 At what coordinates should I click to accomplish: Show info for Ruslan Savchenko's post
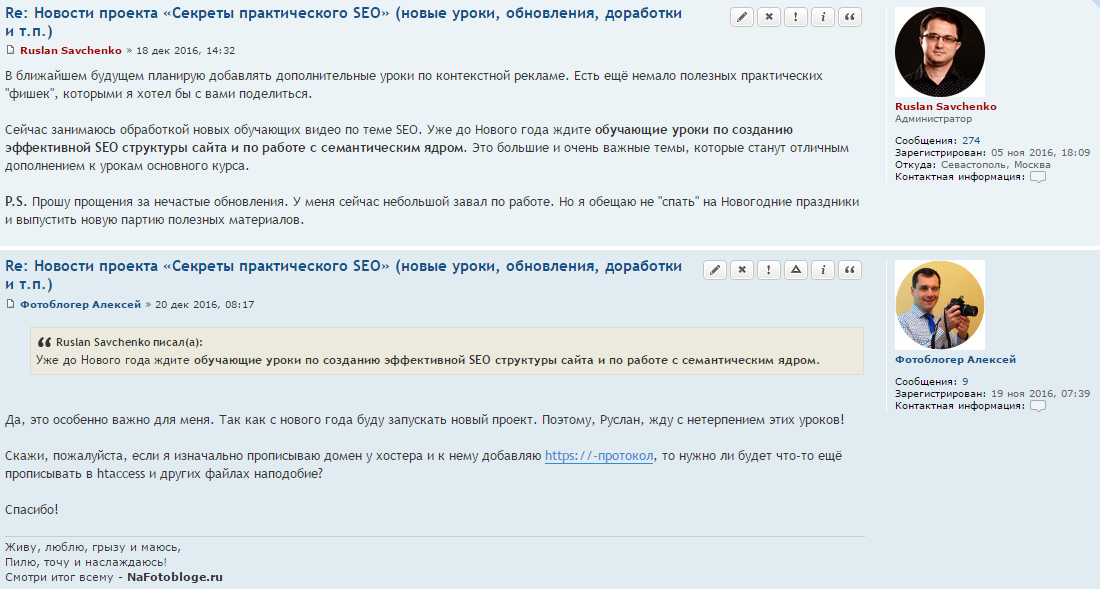coord(823,17)
